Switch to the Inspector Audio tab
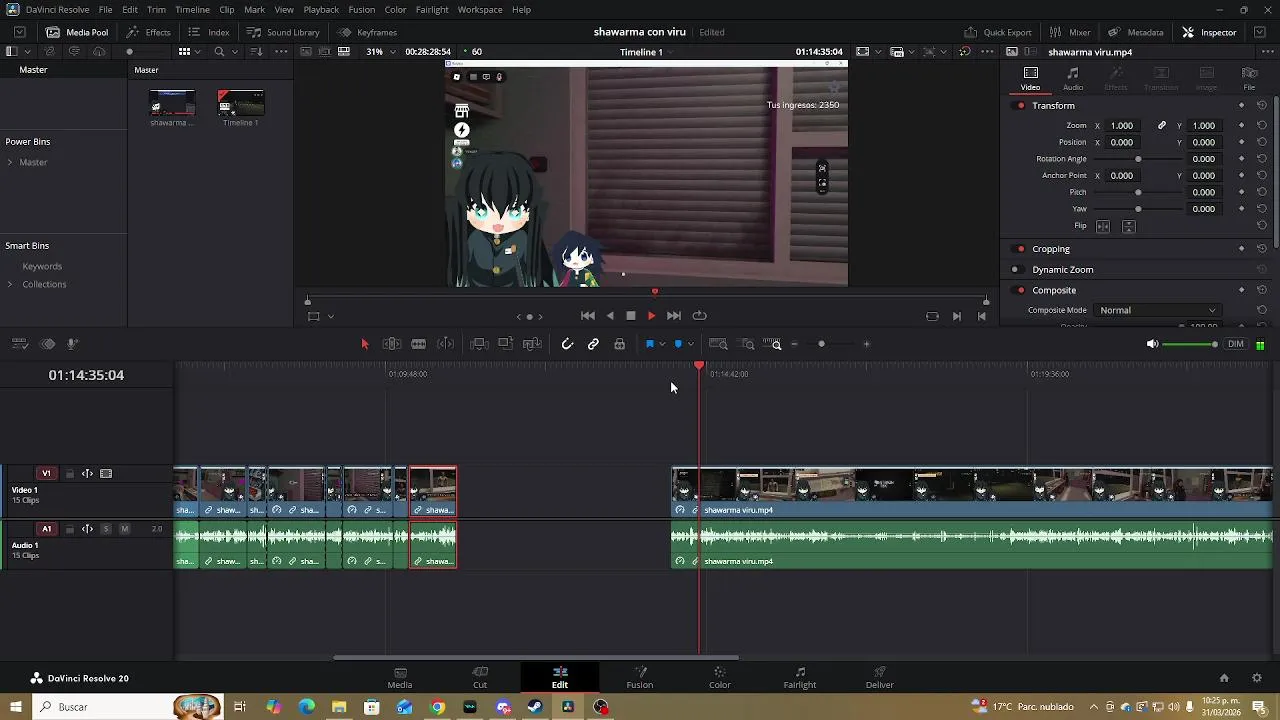Image resolution: width=1280 pixels, height=720 pixels. (1073, 78)
